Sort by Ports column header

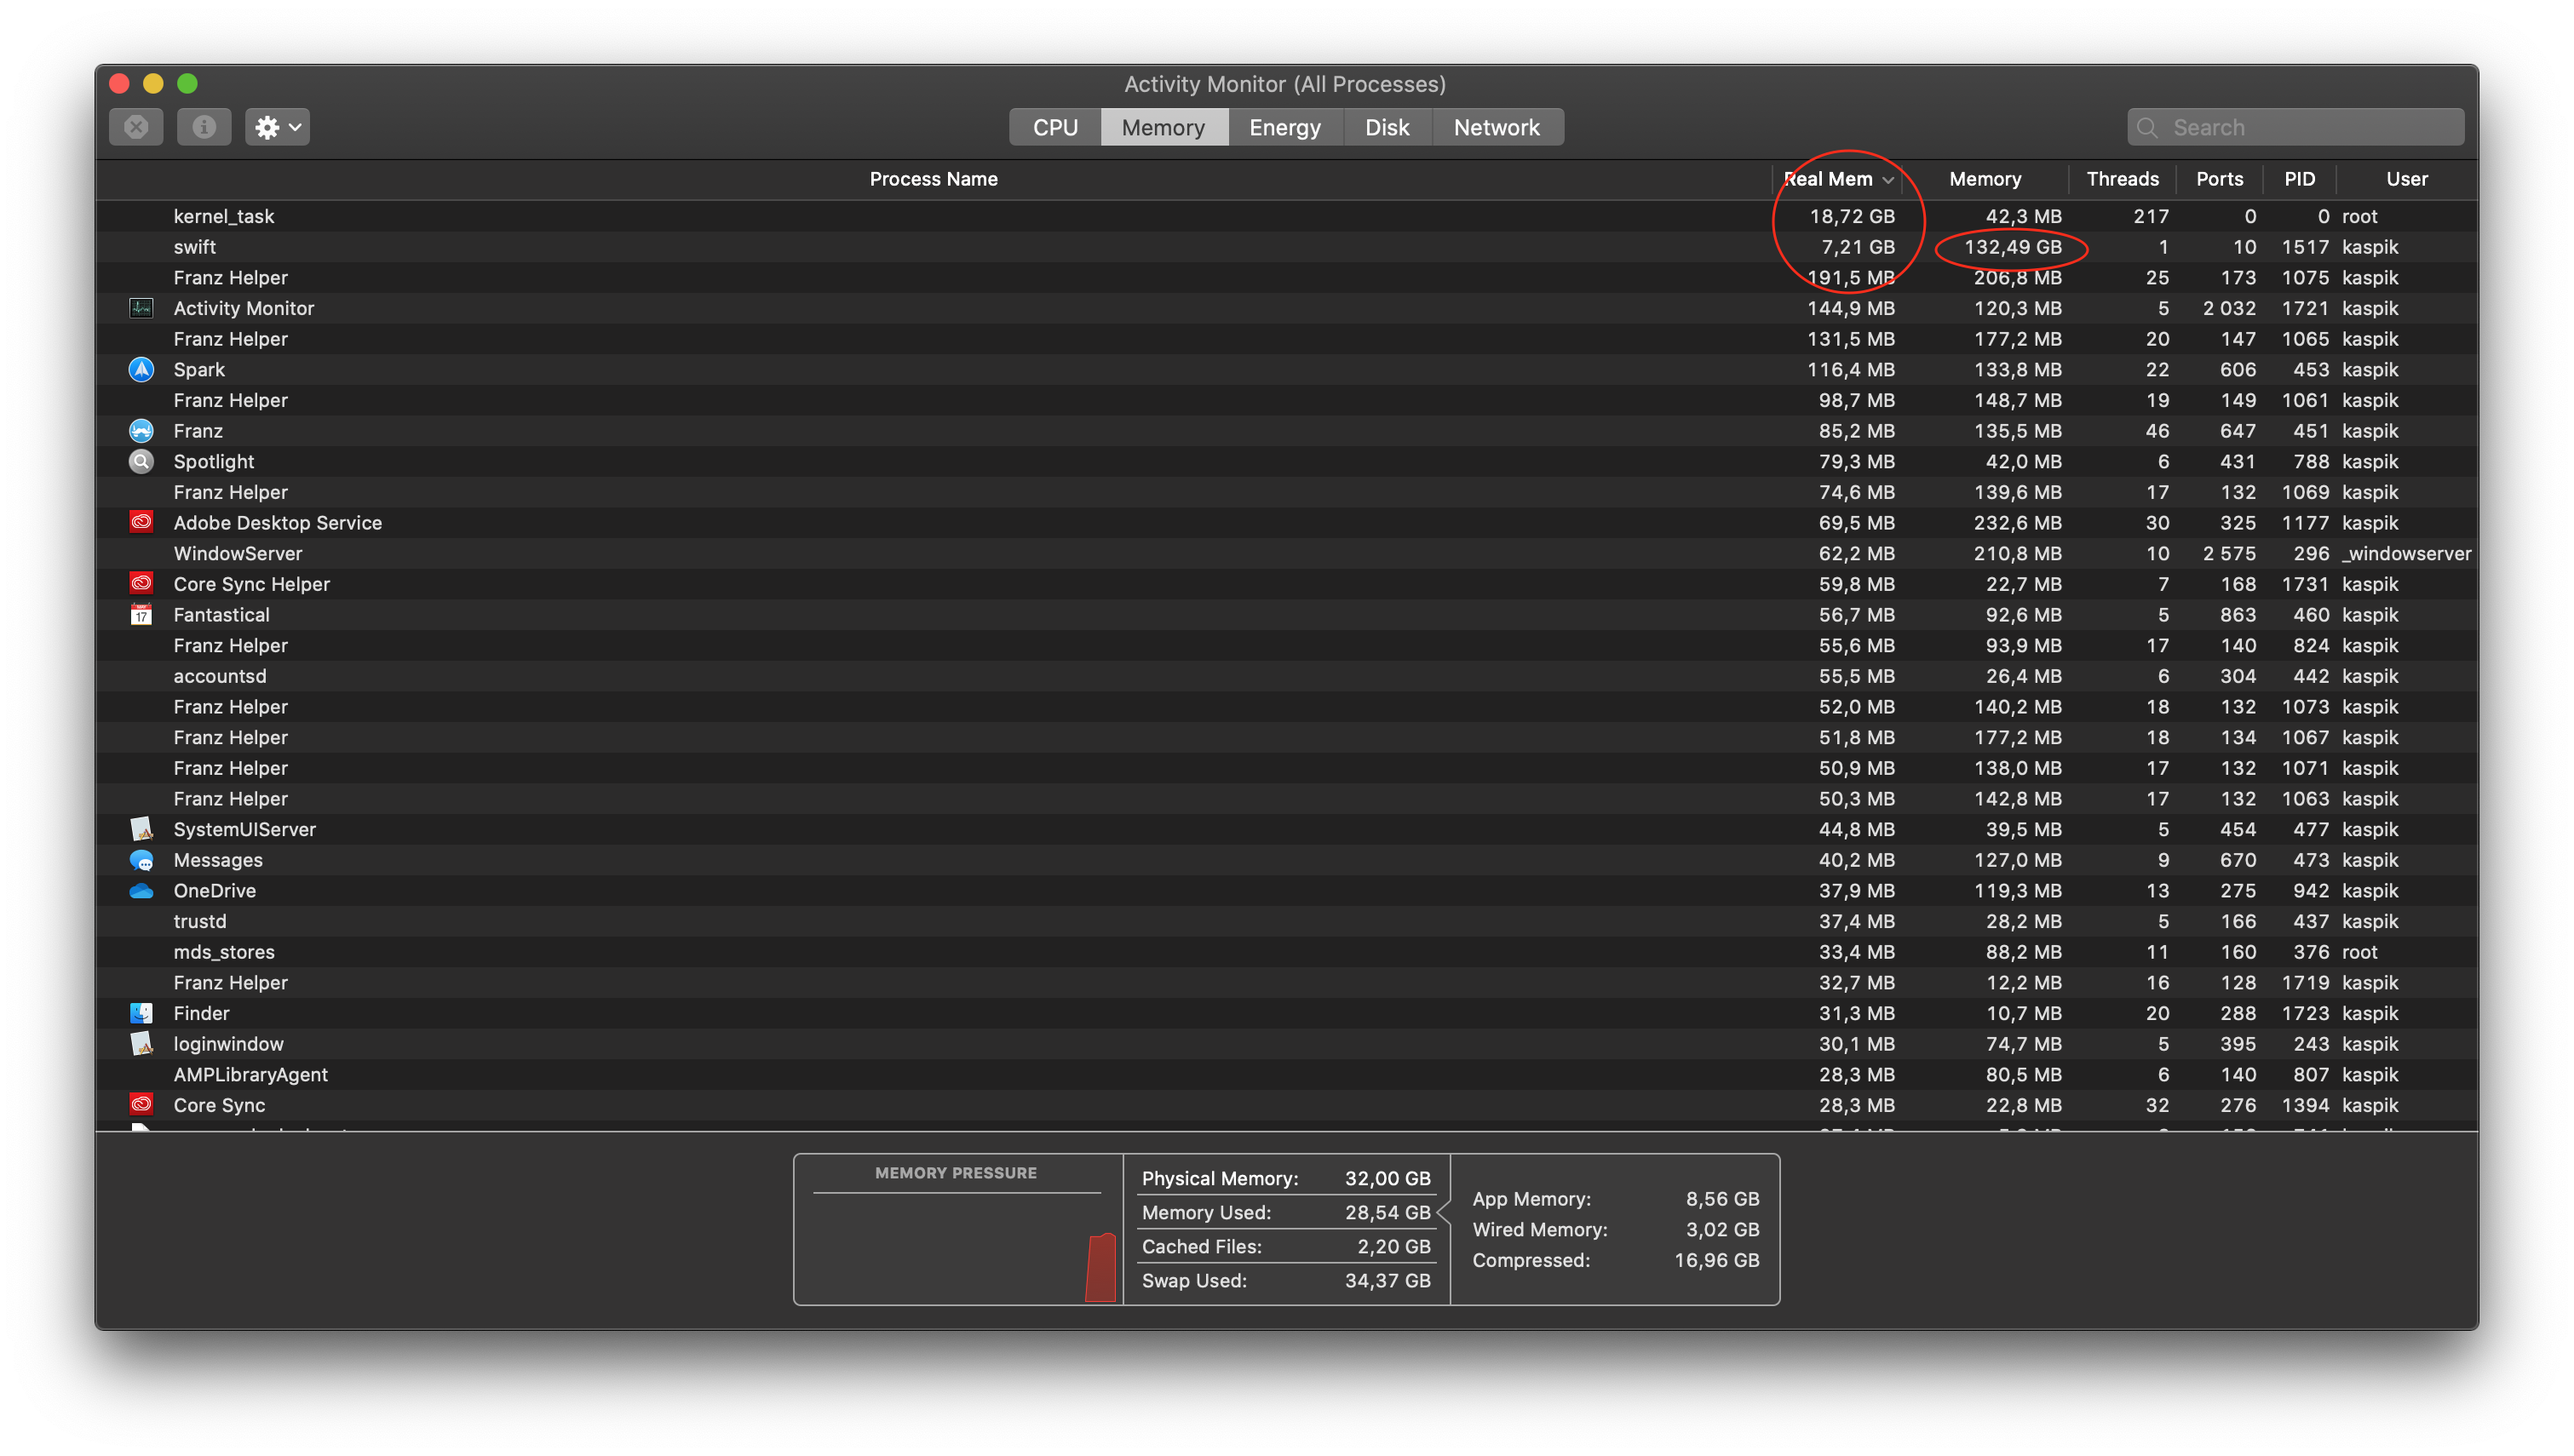coord(2219,179)
